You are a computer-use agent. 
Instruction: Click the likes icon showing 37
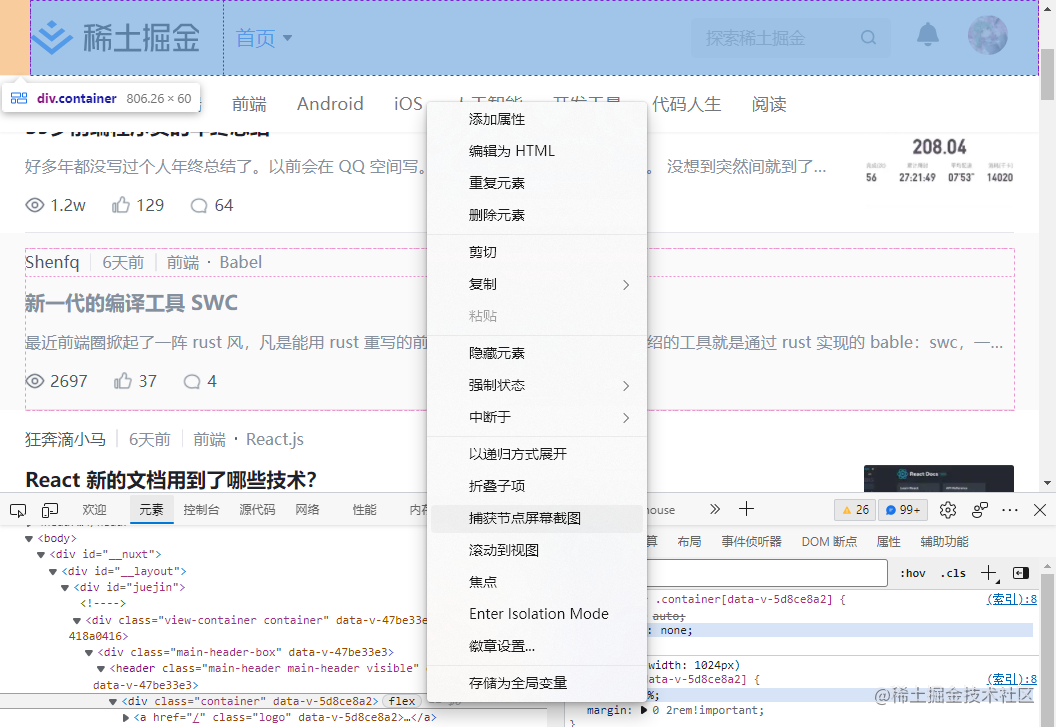(x=123, y=381)
